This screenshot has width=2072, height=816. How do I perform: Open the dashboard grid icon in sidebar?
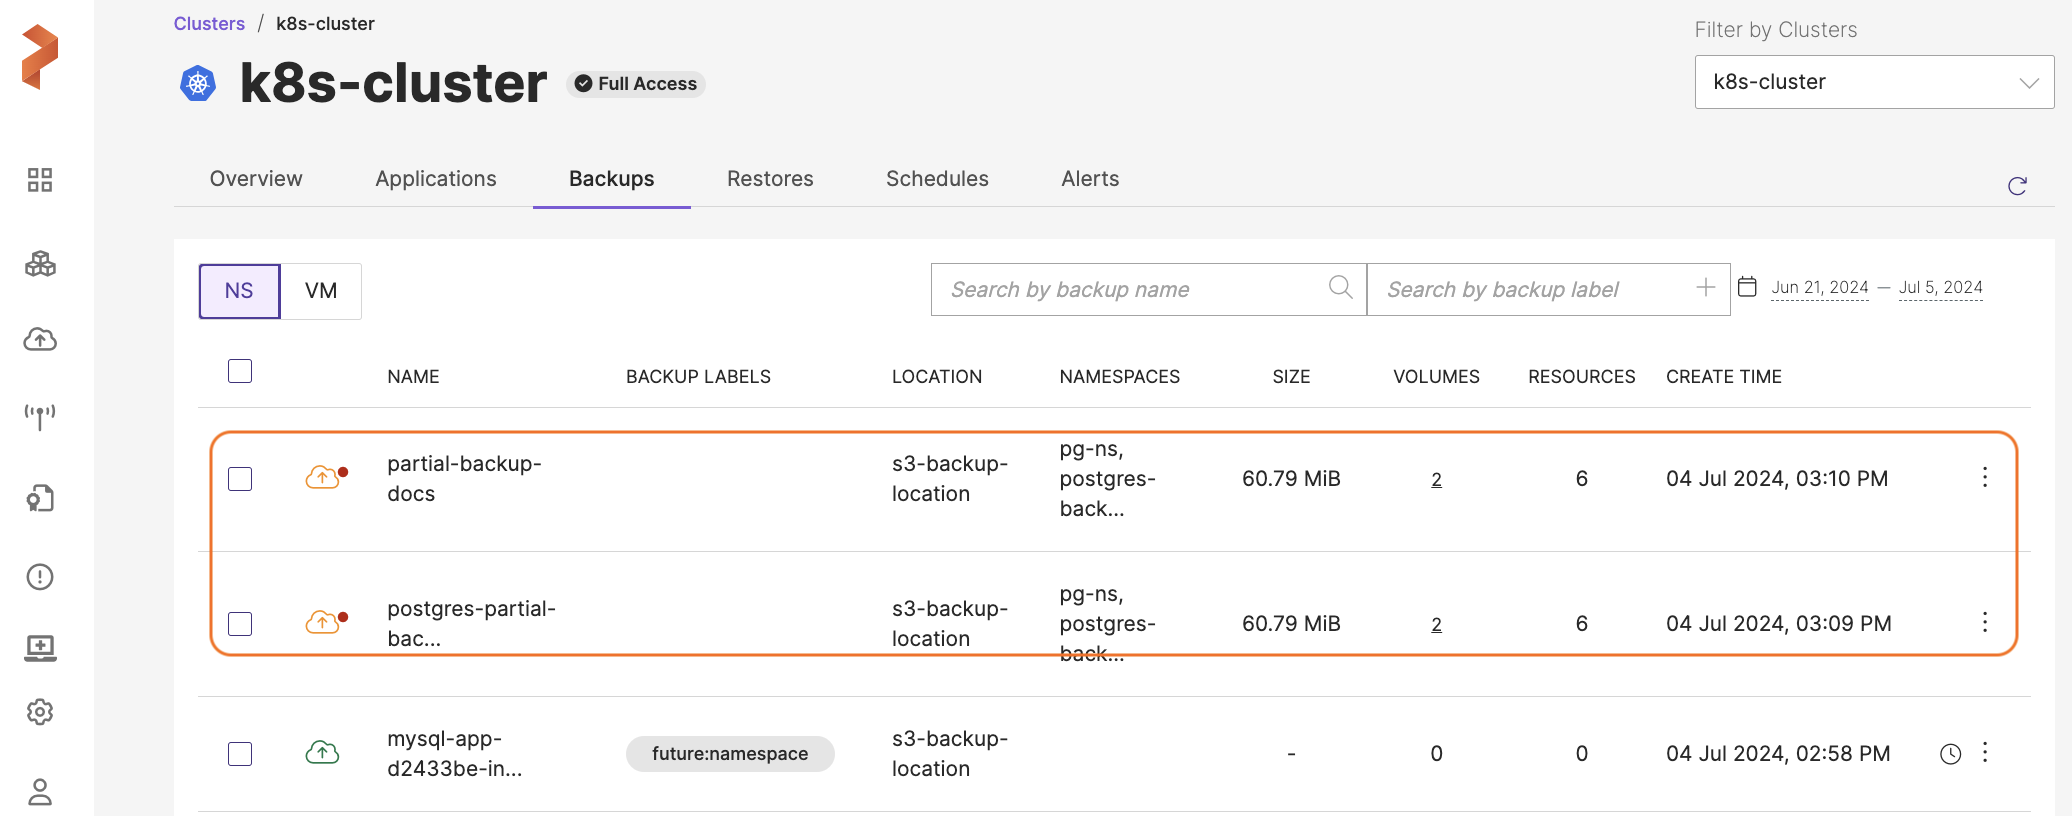[40, 180]
